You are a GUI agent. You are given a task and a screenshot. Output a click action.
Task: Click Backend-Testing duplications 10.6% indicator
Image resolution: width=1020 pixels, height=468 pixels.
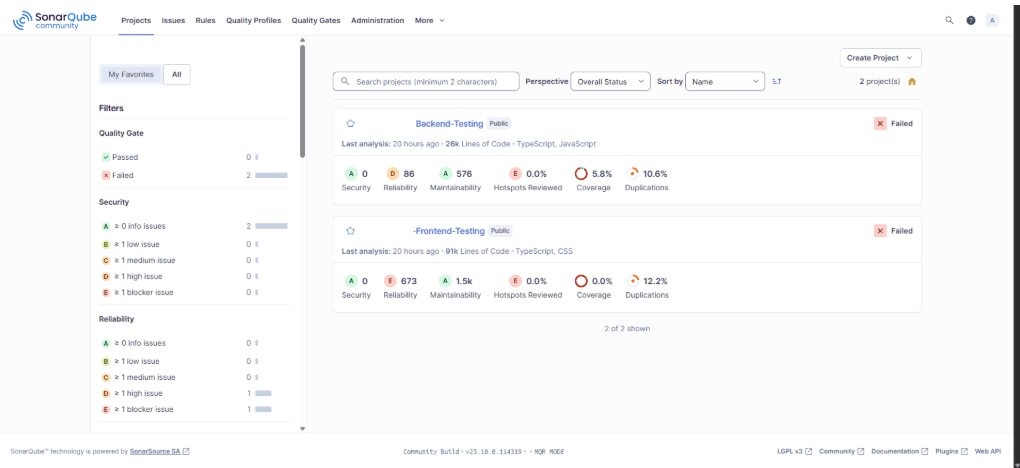pos(632,174)
